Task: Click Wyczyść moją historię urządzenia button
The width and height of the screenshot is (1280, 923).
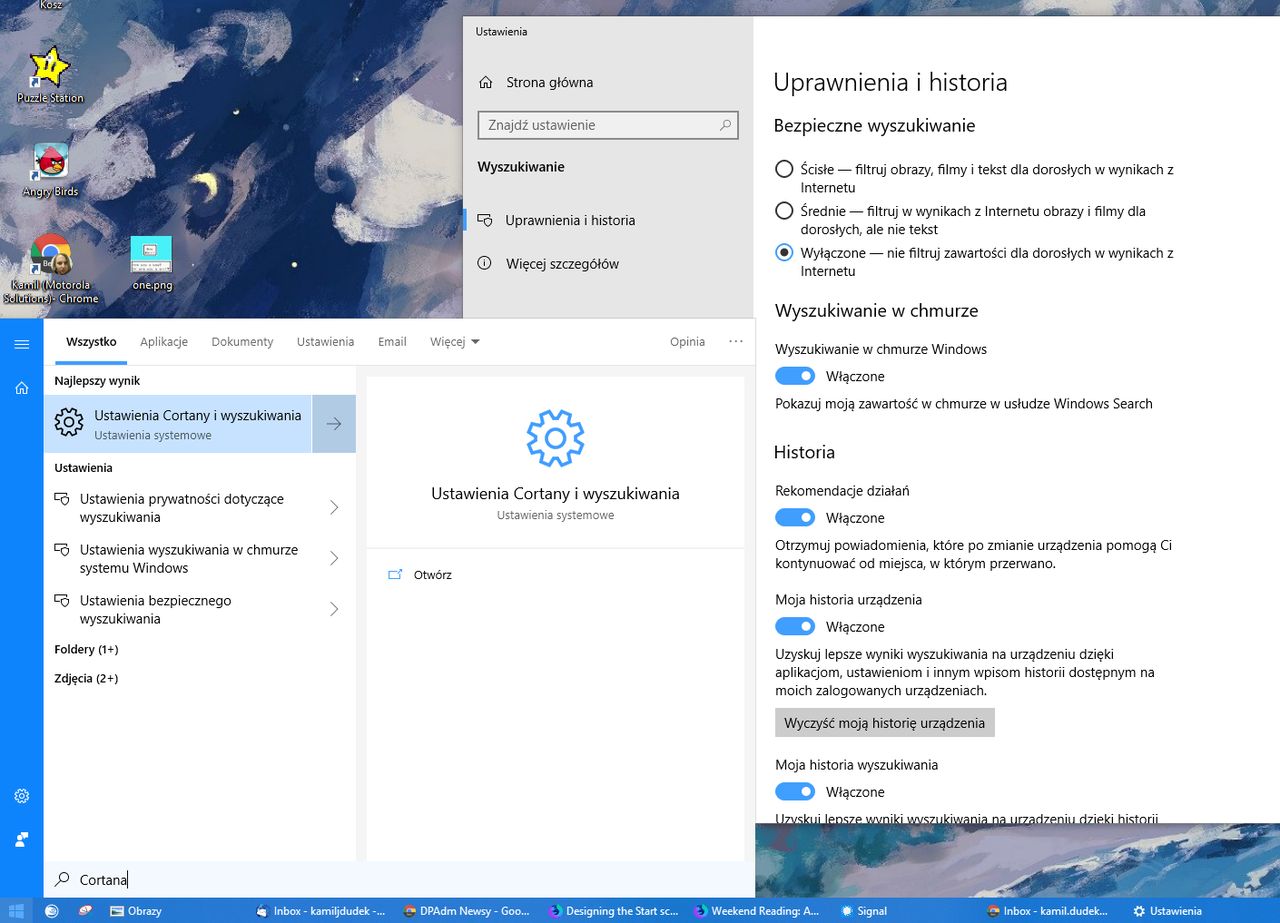Action: pyautogui.click(x=885, y=723)
